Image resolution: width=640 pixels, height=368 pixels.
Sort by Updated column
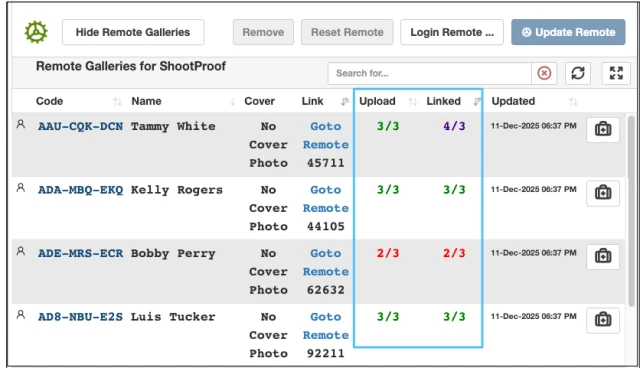tap(573, 102)
